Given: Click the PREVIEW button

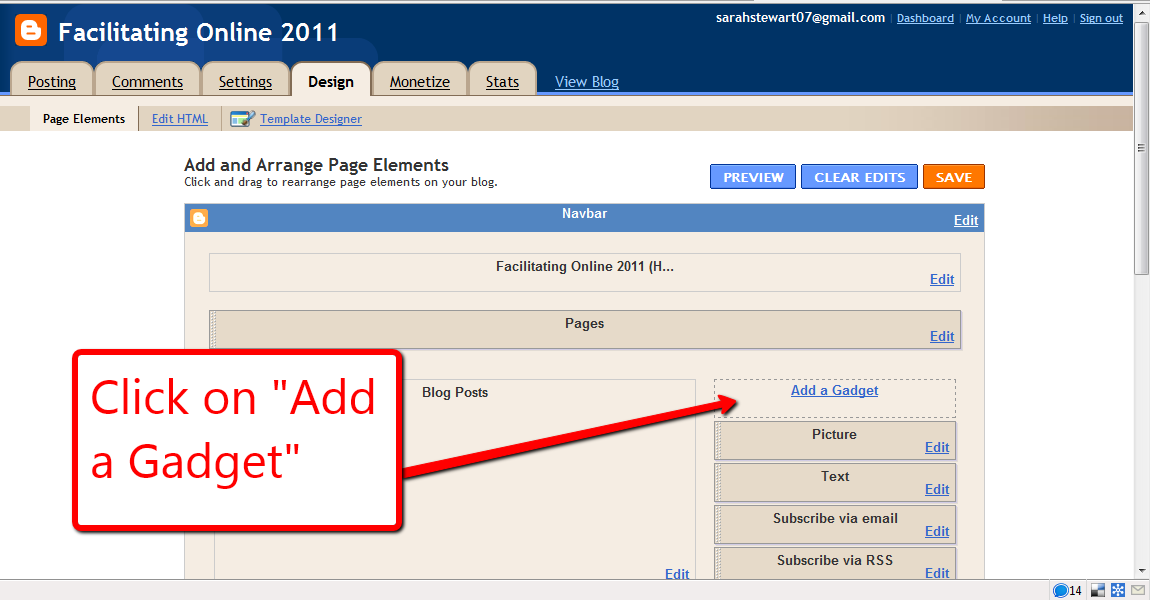Looking at the screenshot, I should pos(753,177).
